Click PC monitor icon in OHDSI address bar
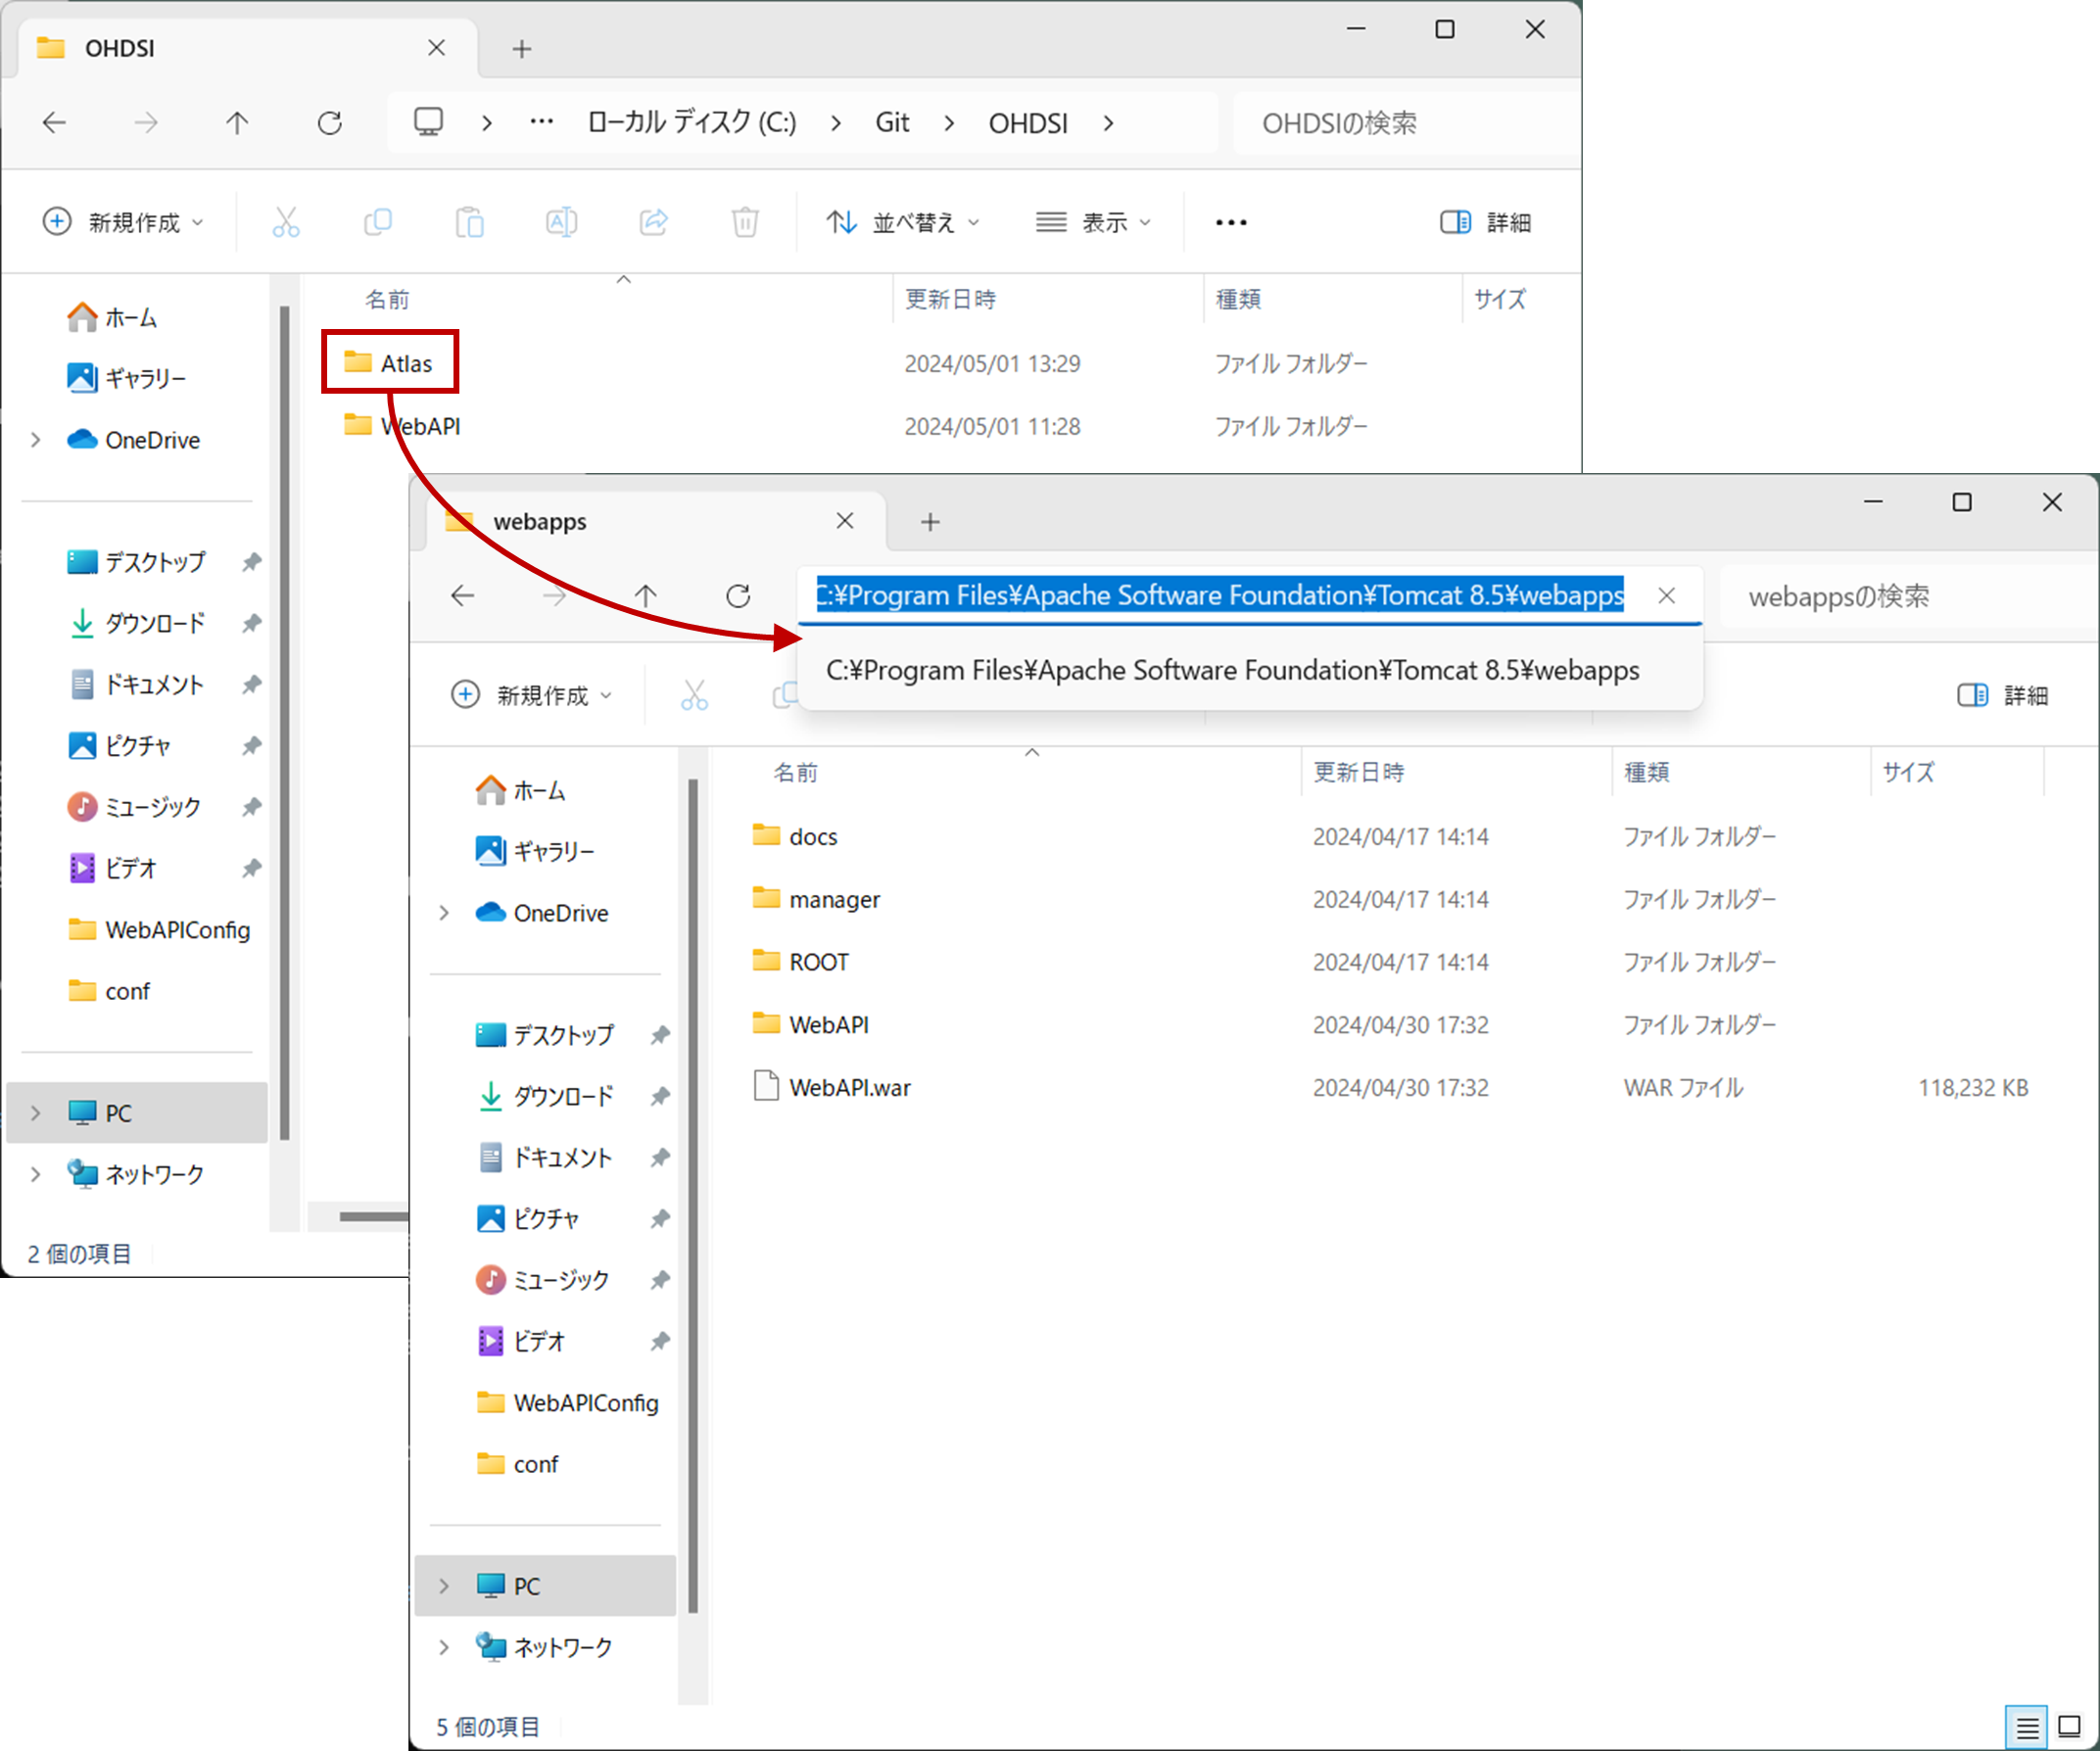2100x1751 pixels. pos(429,123)
